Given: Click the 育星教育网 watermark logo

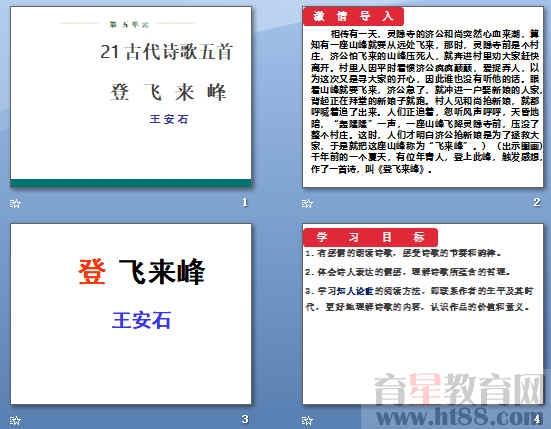Looking at the screenshot, I should [459, 389].
